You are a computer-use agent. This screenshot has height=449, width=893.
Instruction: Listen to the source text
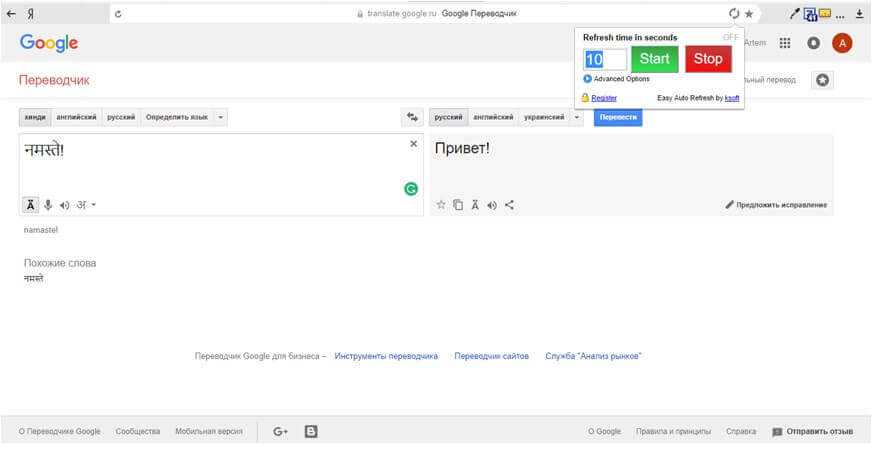(64, 205)
